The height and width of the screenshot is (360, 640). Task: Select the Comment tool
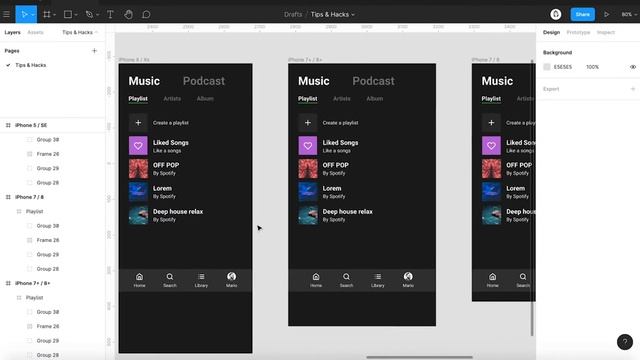[x=146, y=14]
